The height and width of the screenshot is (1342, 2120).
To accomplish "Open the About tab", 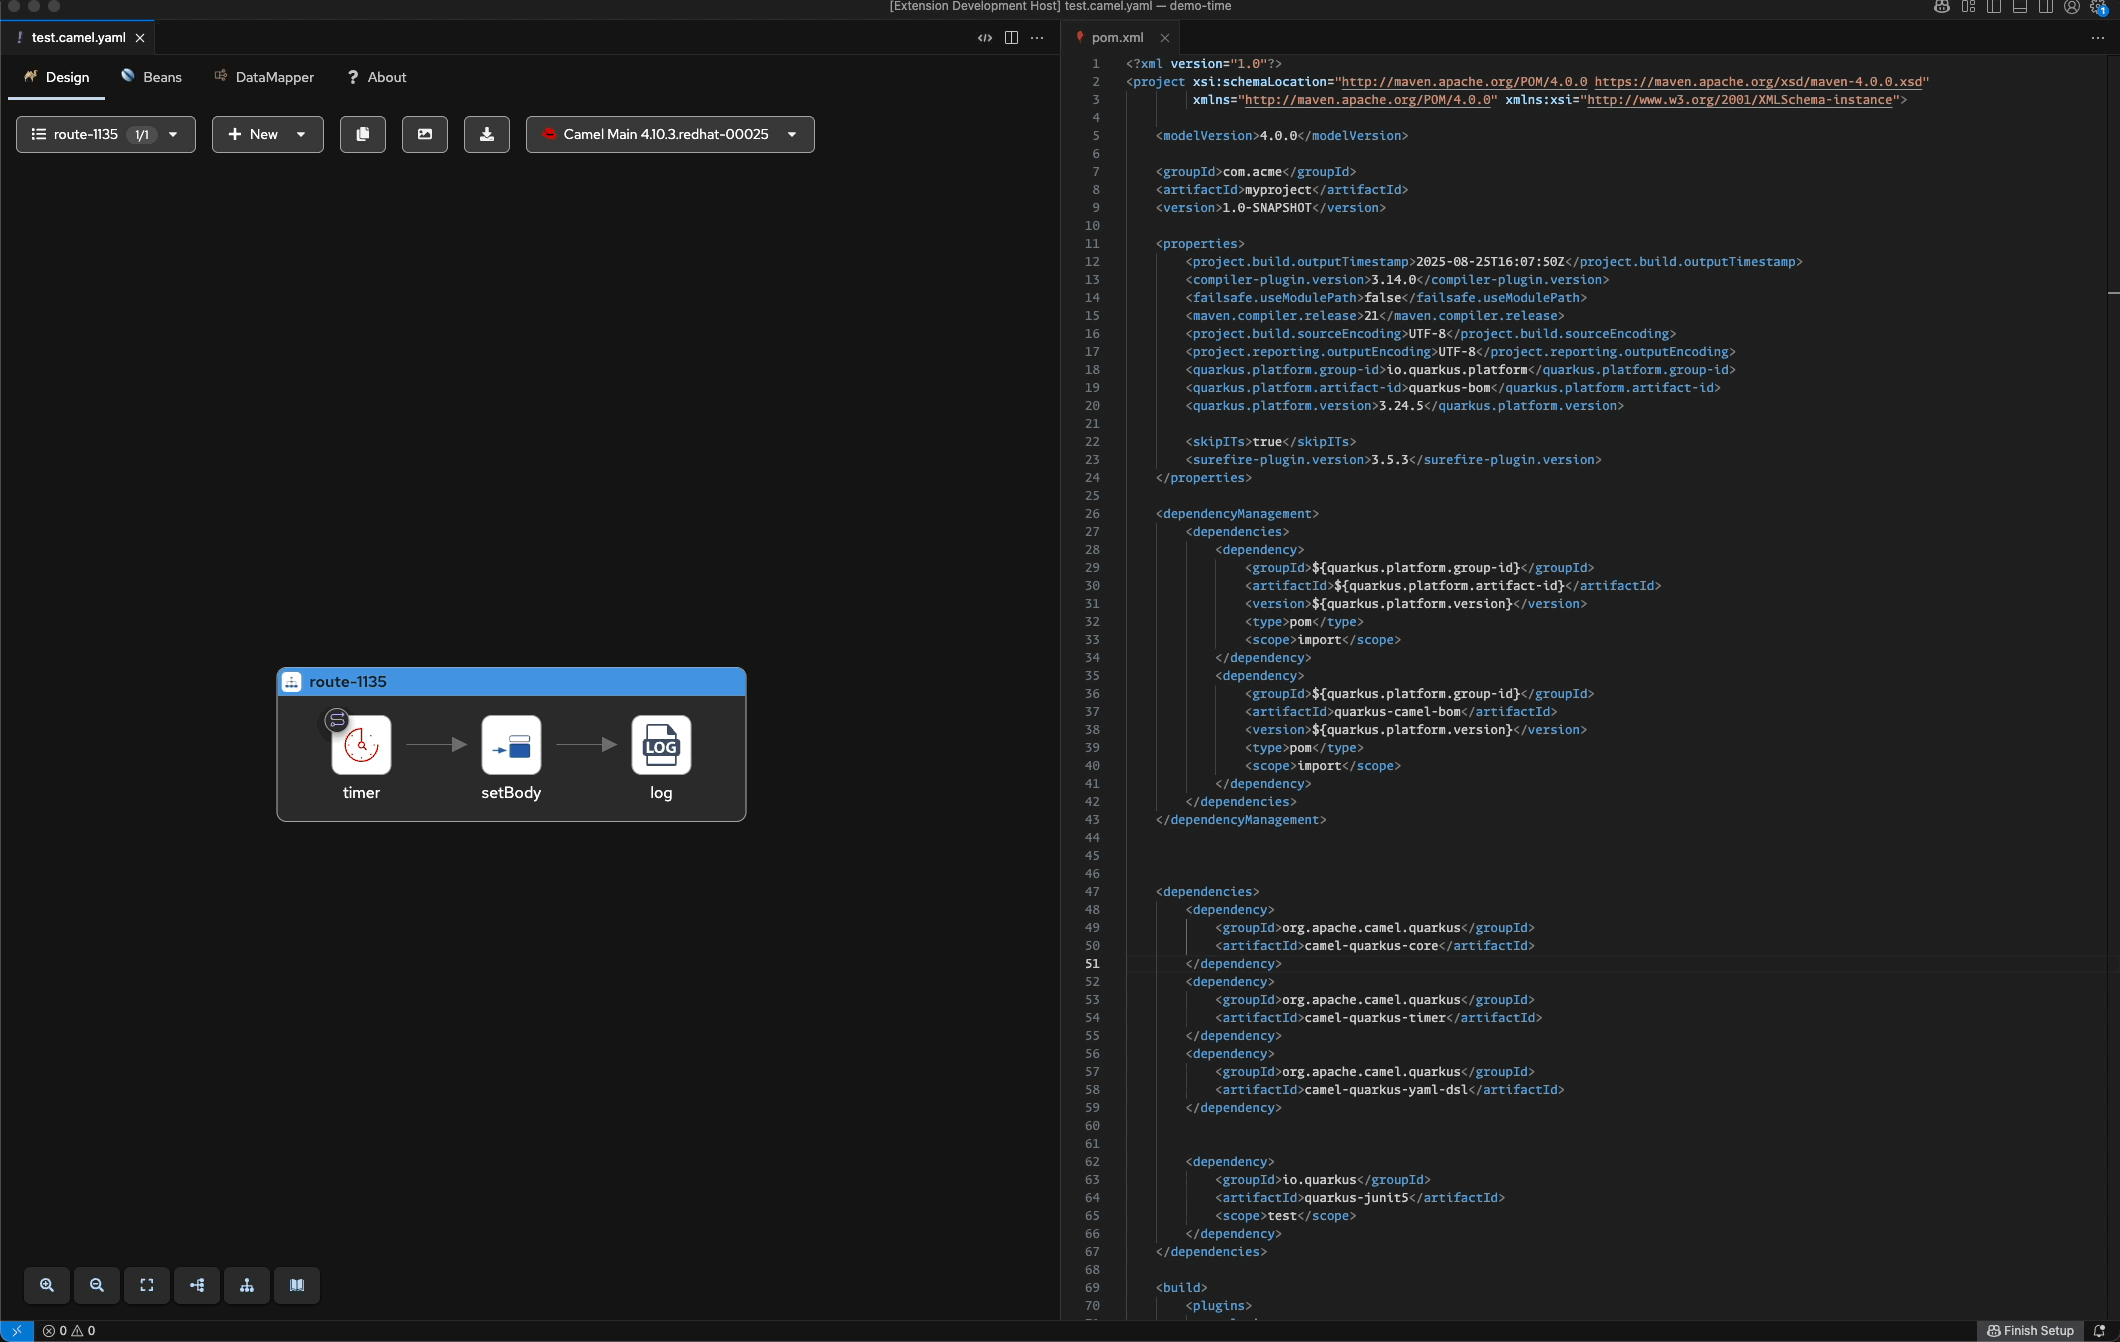I will [x=377, y=77].
